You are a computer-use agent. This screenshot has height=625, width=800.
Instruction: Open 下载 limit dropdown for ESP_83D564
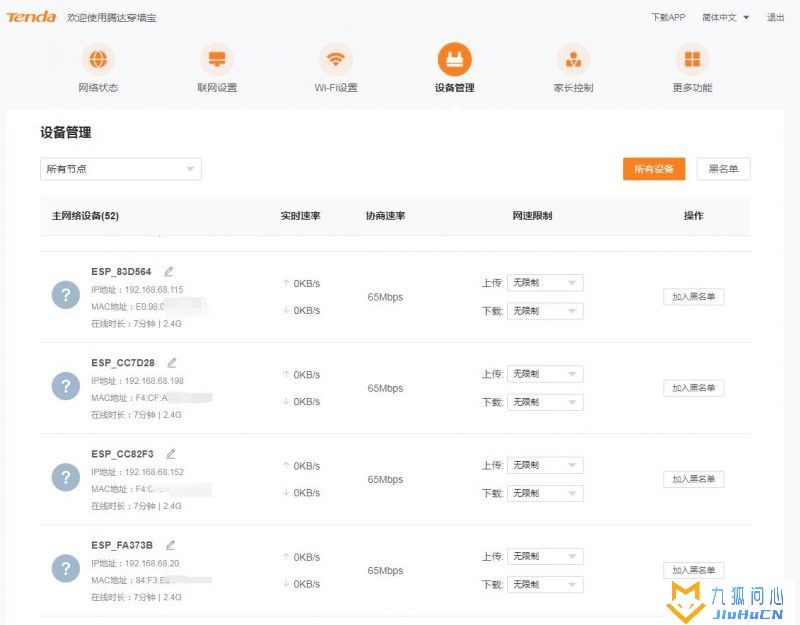545,311
